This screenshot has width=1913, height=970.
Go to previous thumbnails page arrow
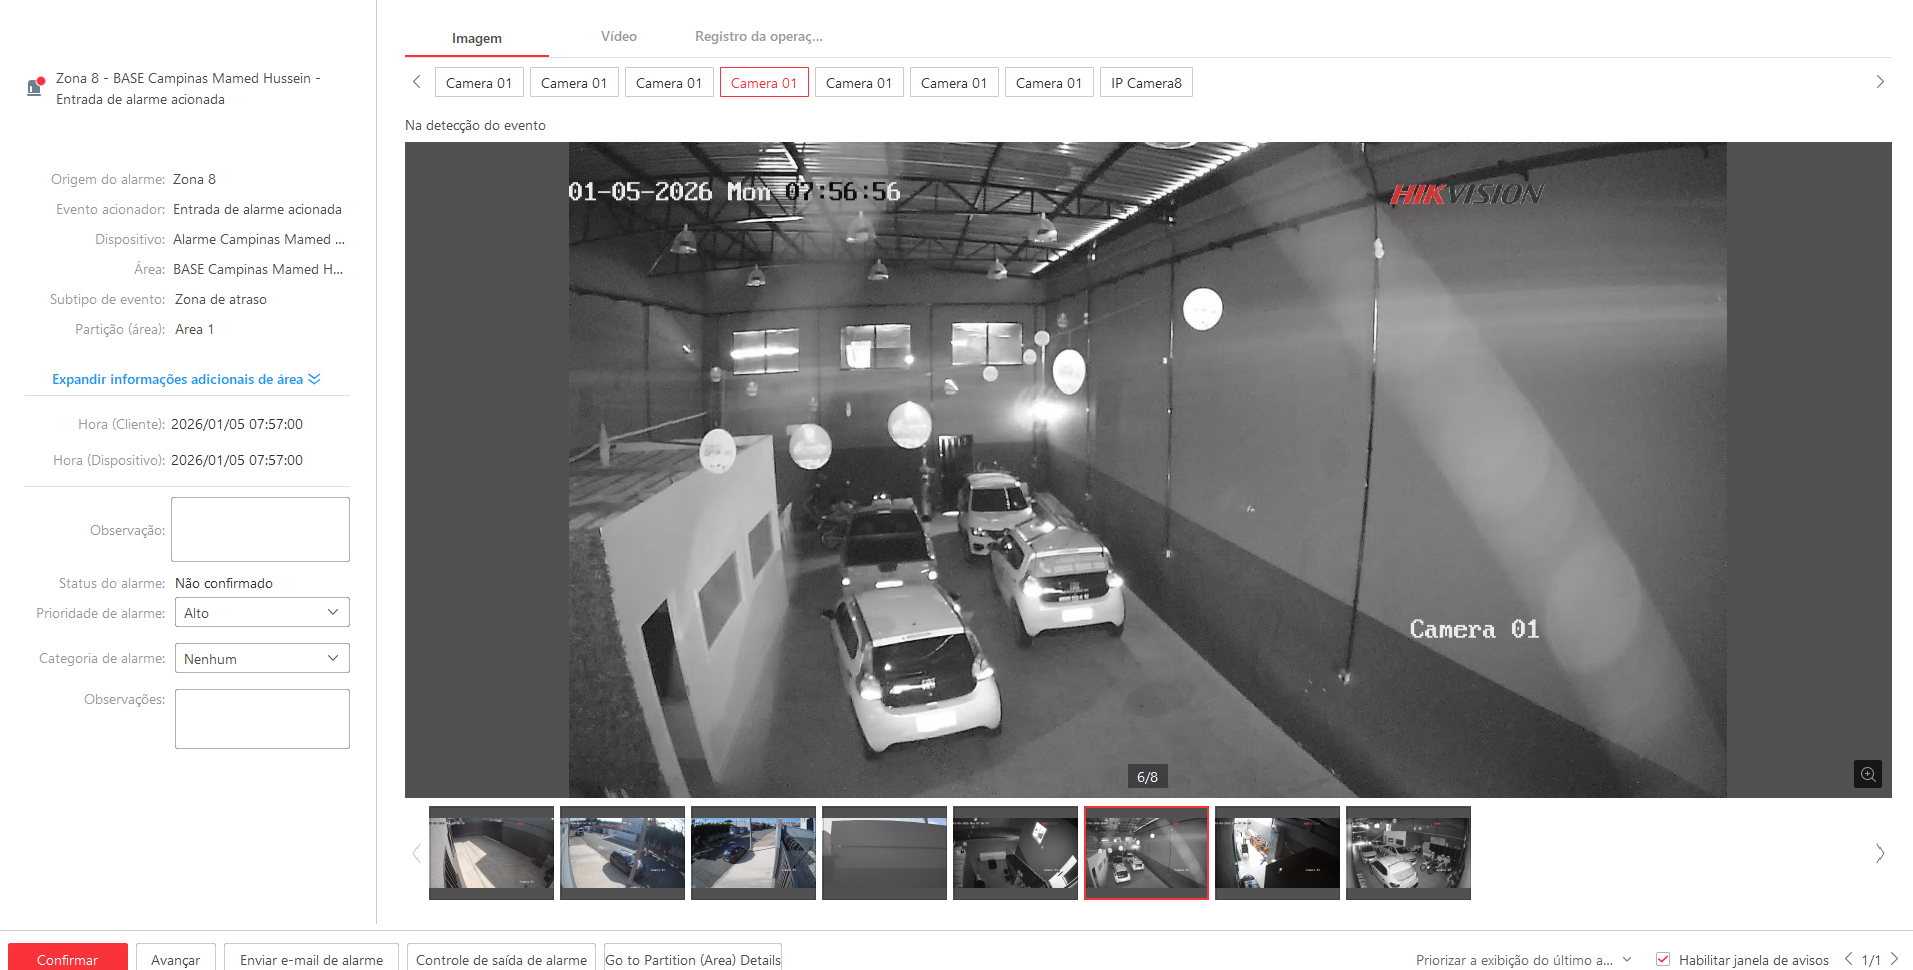(417, 853)
